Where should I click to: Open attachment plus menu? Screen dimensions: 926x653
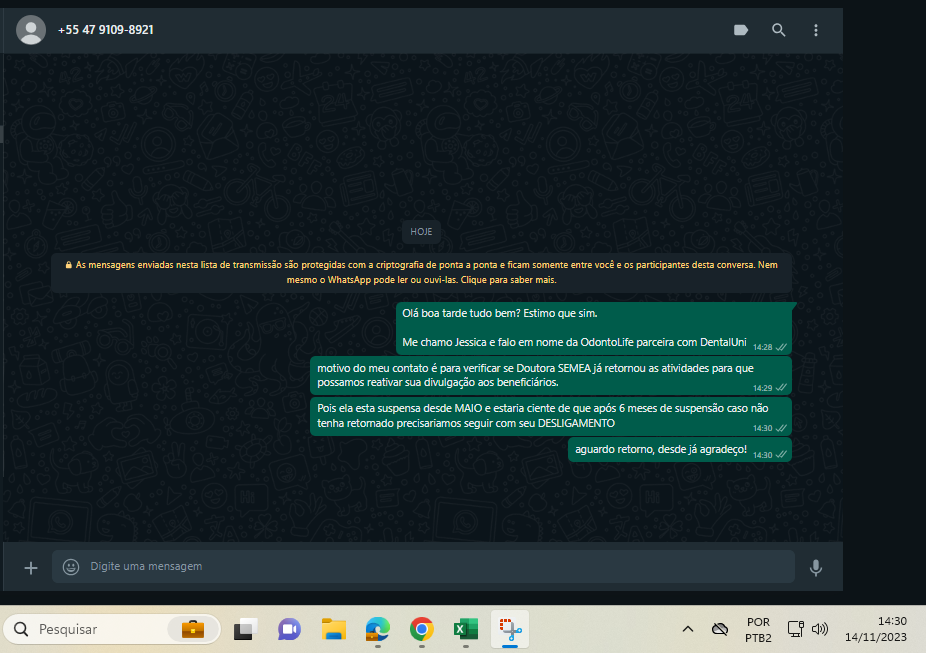click(x=31, y=568)
